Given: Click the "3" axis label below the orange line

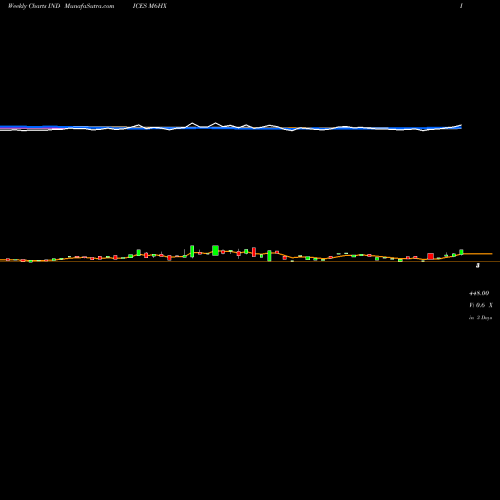Looking at the screenshot, I should click(478, 266).
